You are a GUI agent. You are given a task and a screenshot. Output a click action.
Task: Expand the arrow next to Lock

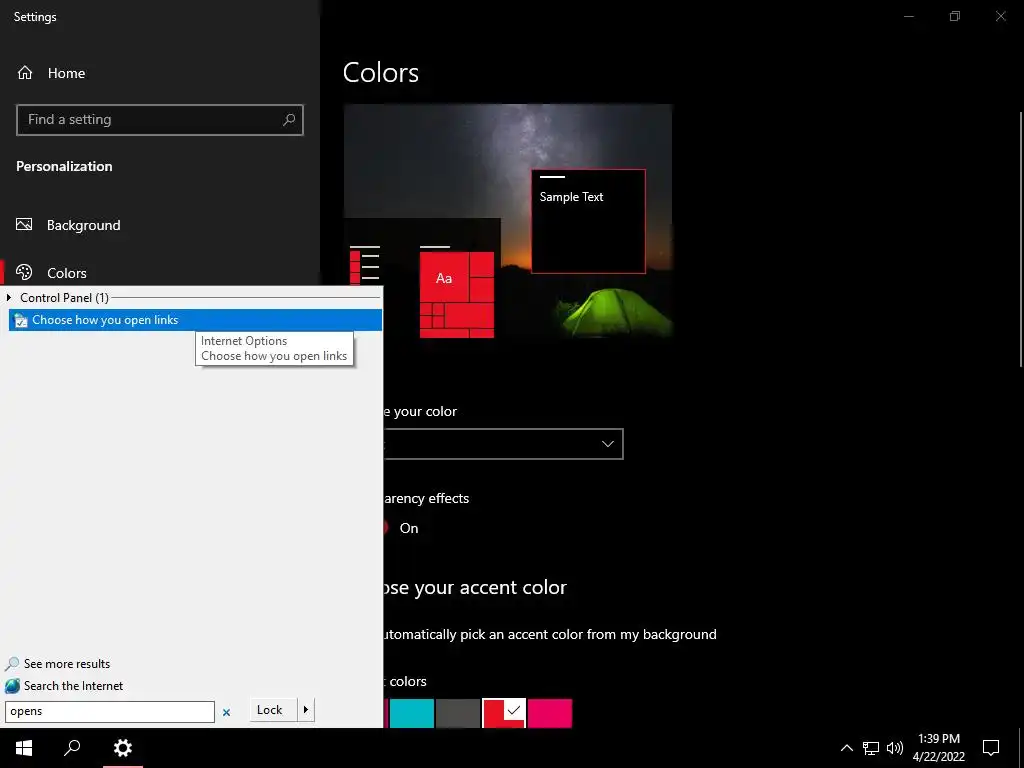[306, 710]
